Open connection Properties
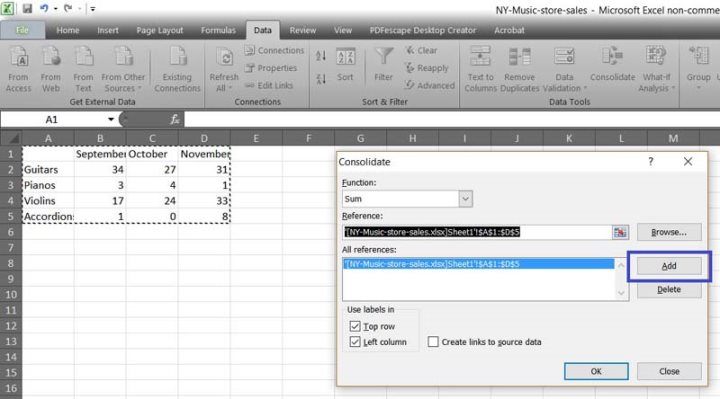 [x=271, y=68]
